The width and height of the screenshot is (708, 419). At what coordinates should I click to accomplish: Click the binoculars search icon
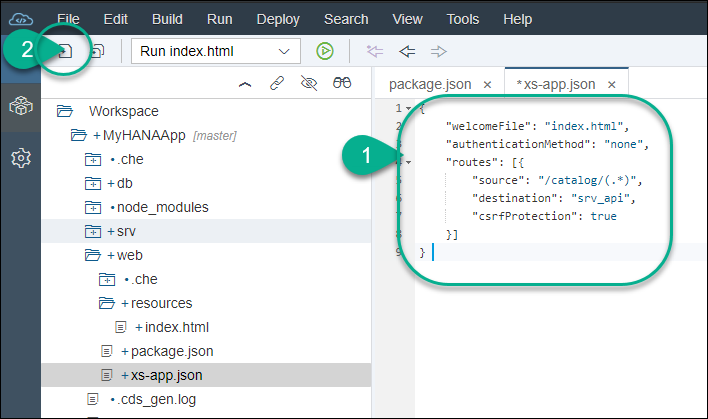click(x=342, y=83)
